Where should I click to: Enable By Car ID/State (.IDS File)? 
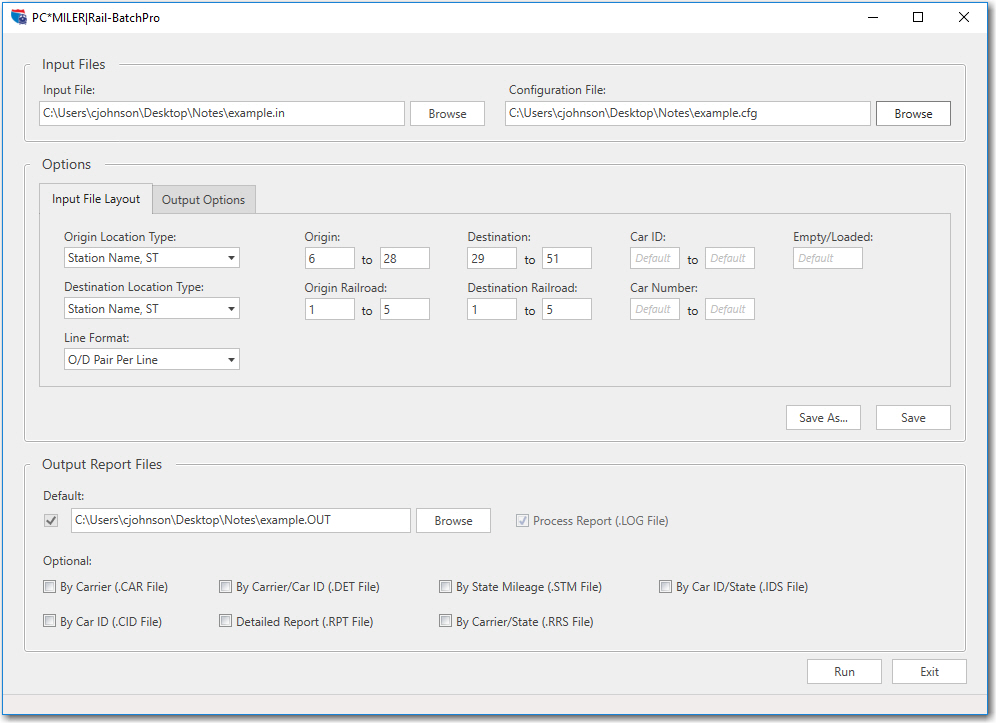tap(665, 586)
